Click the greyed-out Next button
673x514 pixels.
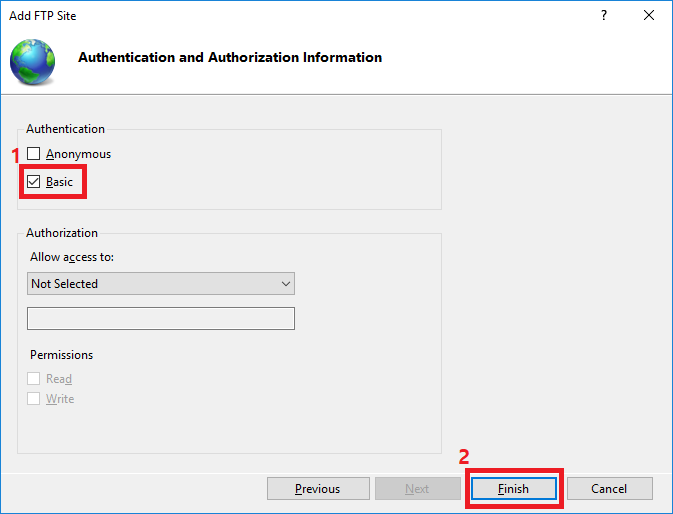pyautogui.click(x=418, y=488)
